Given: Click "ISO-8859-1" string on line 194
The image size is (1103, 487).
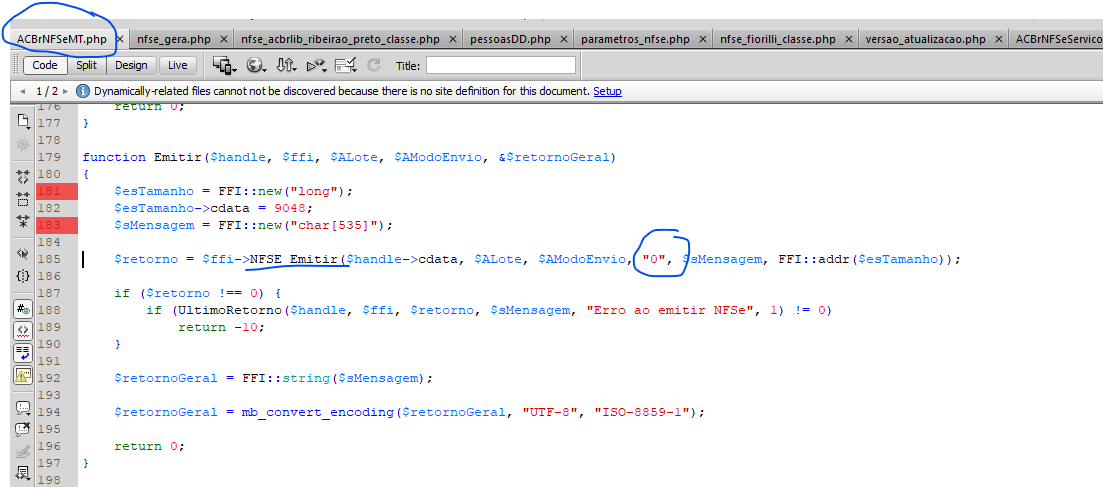Looking at the screenshot, I should point(643,412).
